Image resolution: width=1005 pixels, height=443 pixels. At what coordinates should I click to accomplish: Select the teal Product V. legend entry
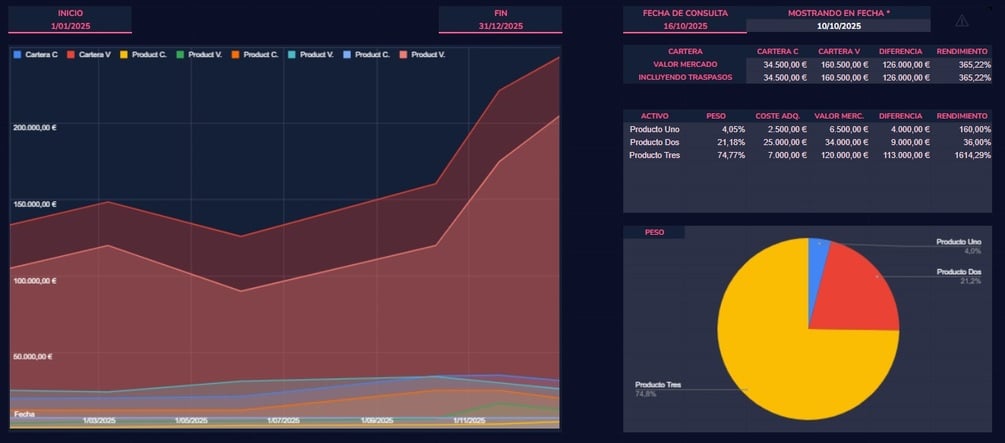coord(311,54)
